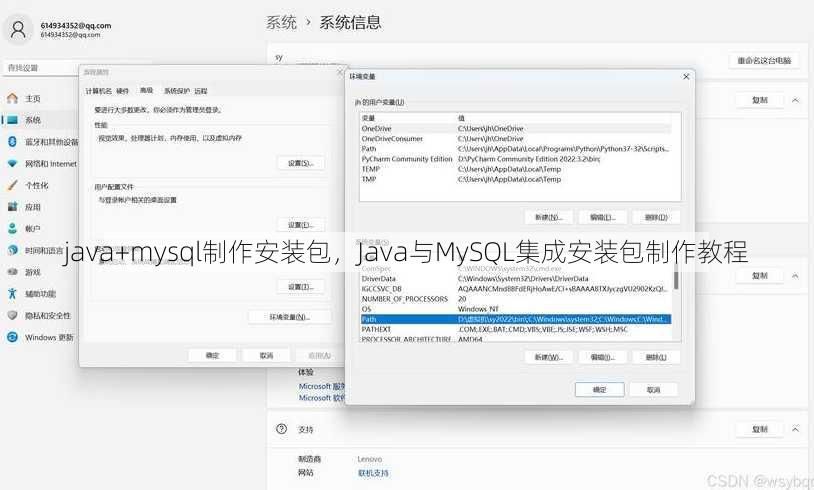
Task: Confirm 系统属性 dialog with 确定
Action: (x=212, y=356)
